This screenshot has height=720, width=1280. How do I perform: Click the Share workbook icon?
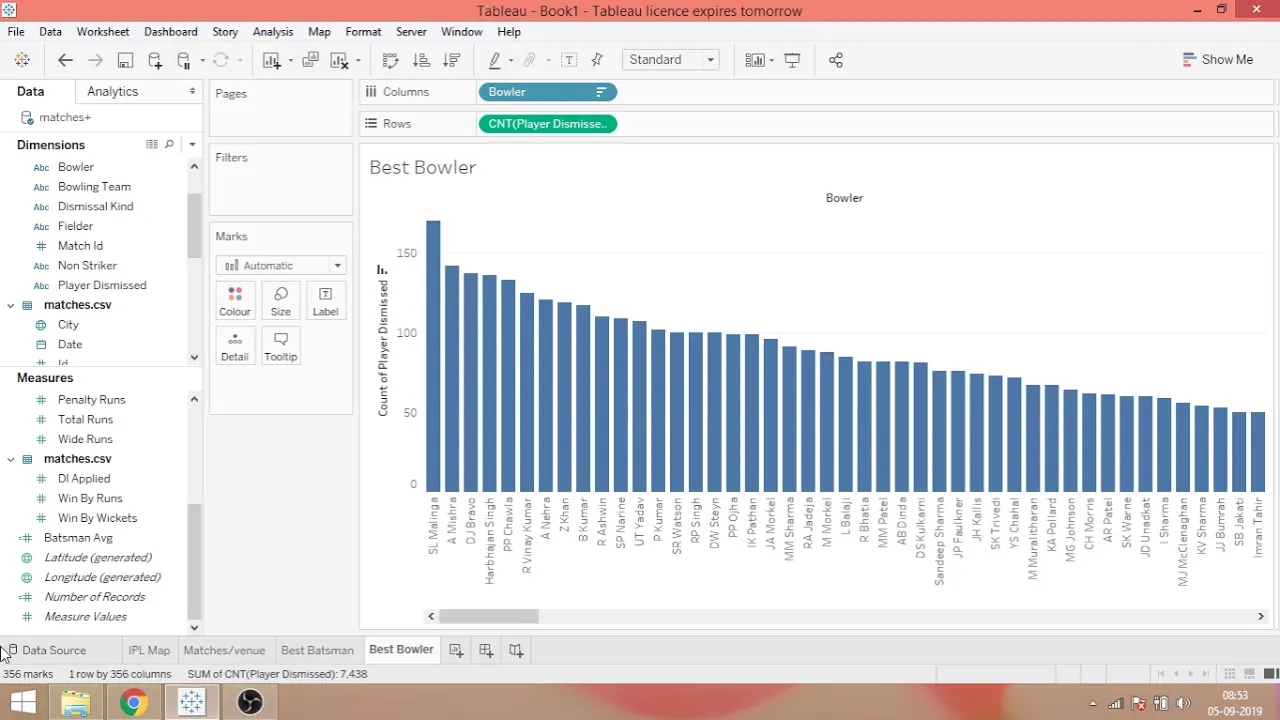[x=836, y=60]
